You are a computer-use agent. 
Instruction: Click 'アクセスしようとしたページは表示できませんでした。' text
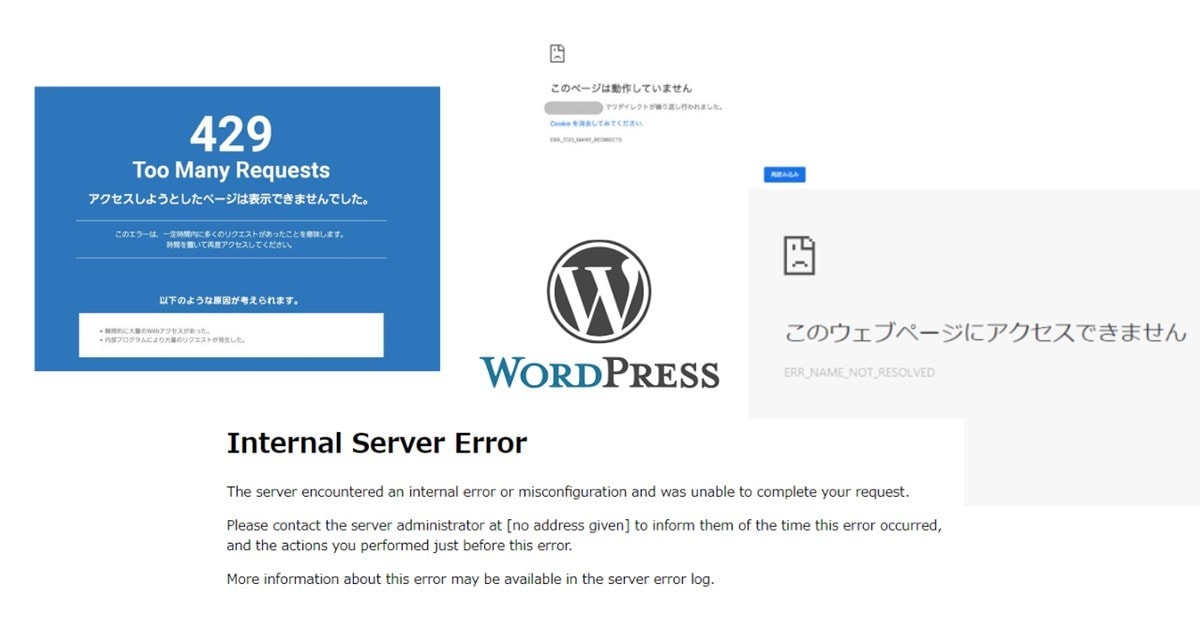coord(231,199)
